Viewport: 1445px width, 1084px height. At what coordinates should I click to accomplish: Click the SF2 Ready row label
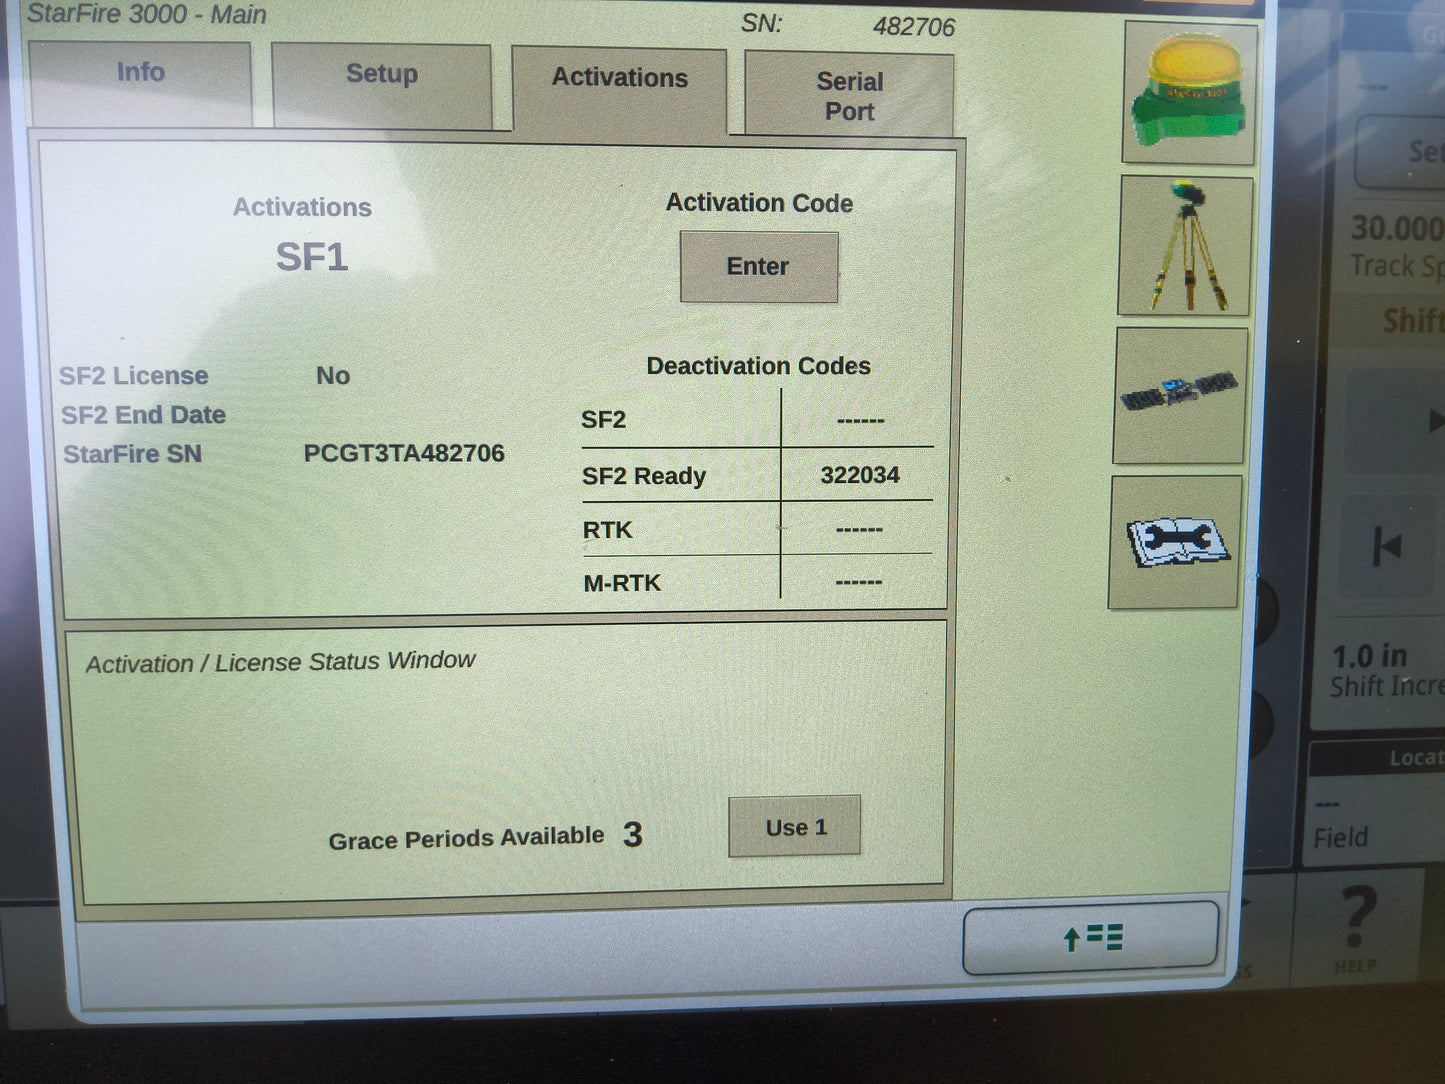click(644, 476)
